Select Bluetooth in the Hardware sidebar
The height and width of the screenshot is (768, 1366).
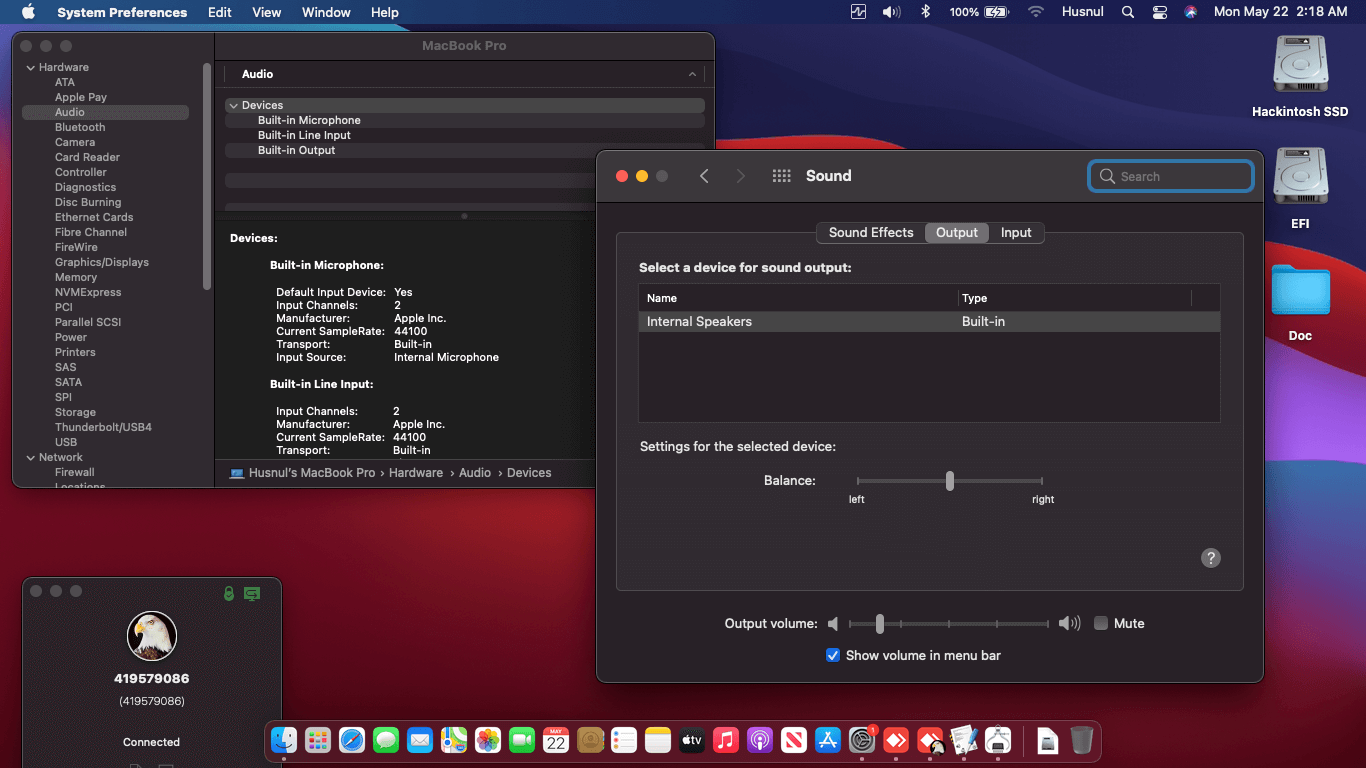80,127
